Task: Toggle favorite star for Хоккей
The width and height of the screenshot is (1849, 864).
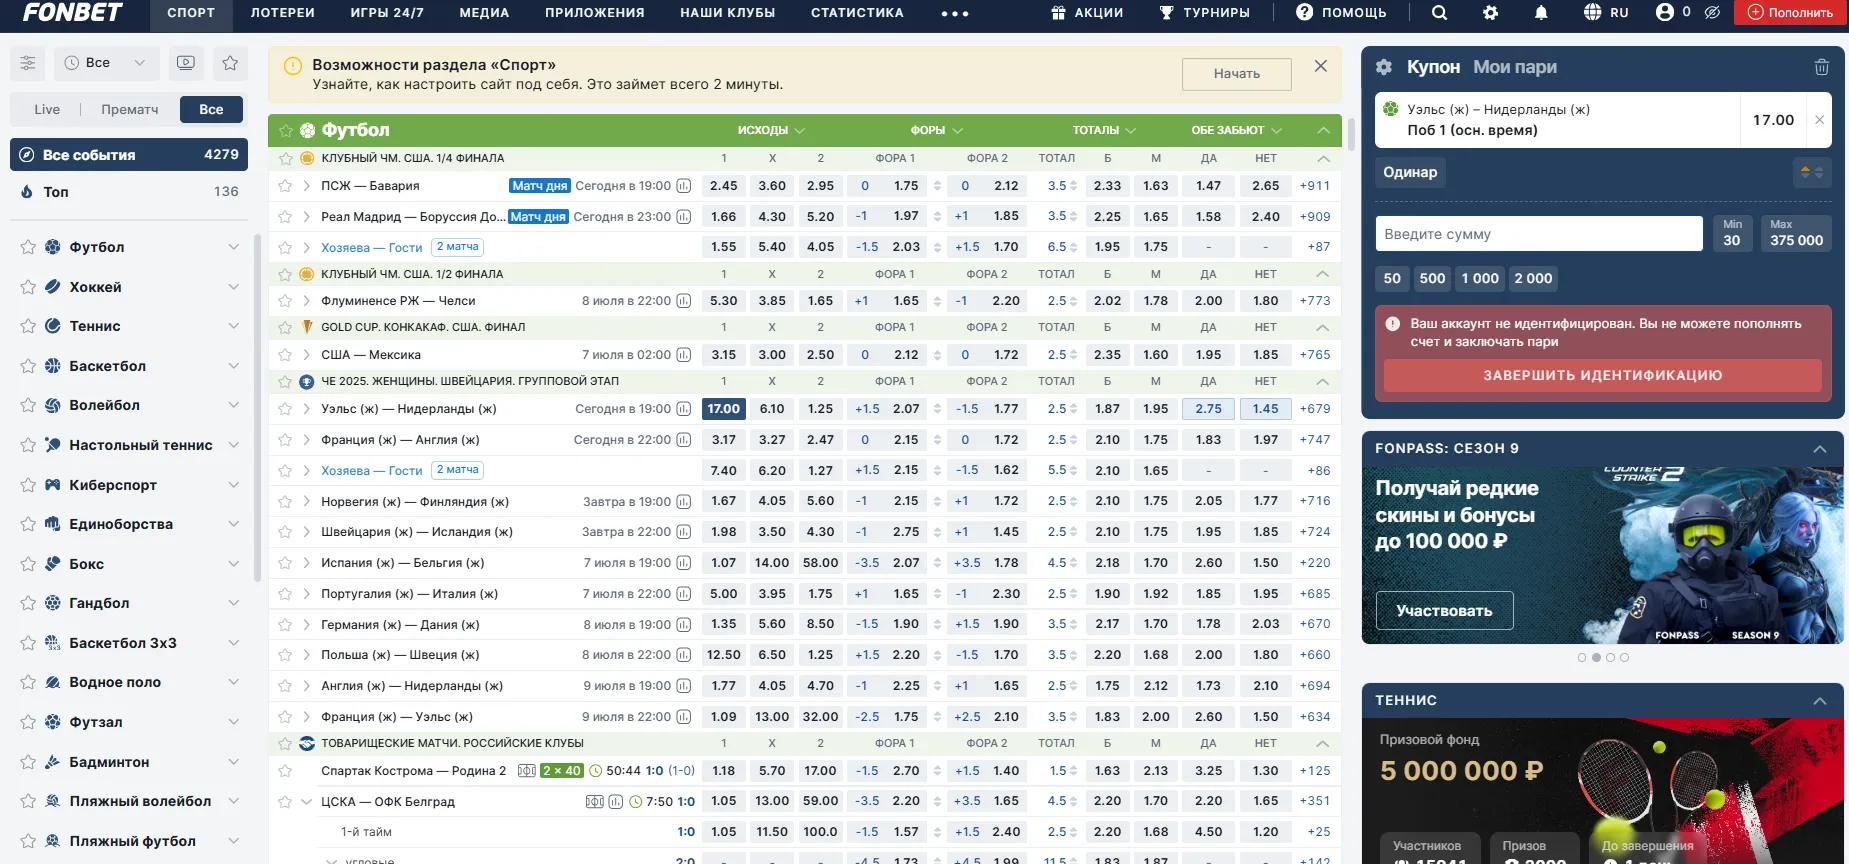Action: [x=28, y=287]
